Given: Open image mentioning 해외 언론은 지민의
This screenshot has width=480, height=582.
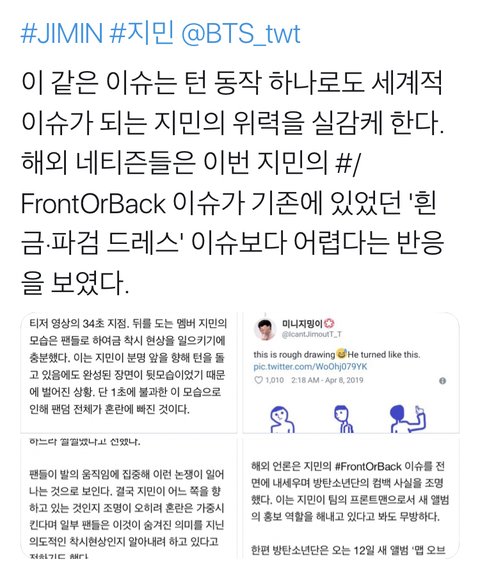Looking at the screenshot, I should click(x=351, y=498).
